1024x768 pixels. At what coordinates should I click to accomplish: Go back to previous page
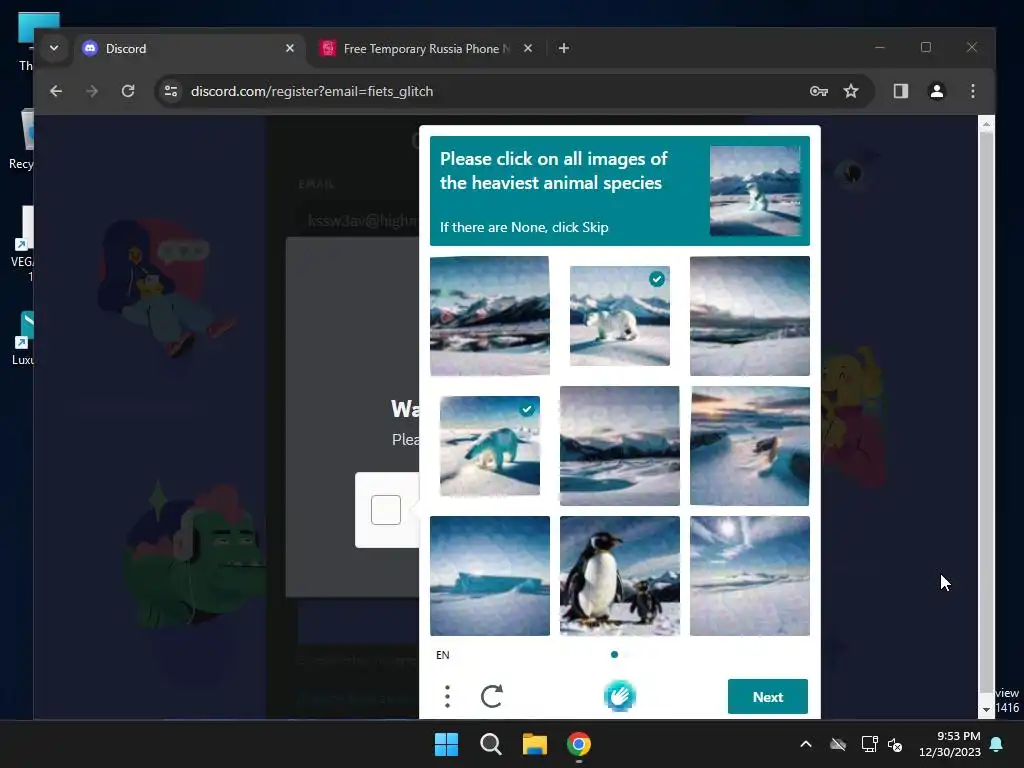(56, 91)
